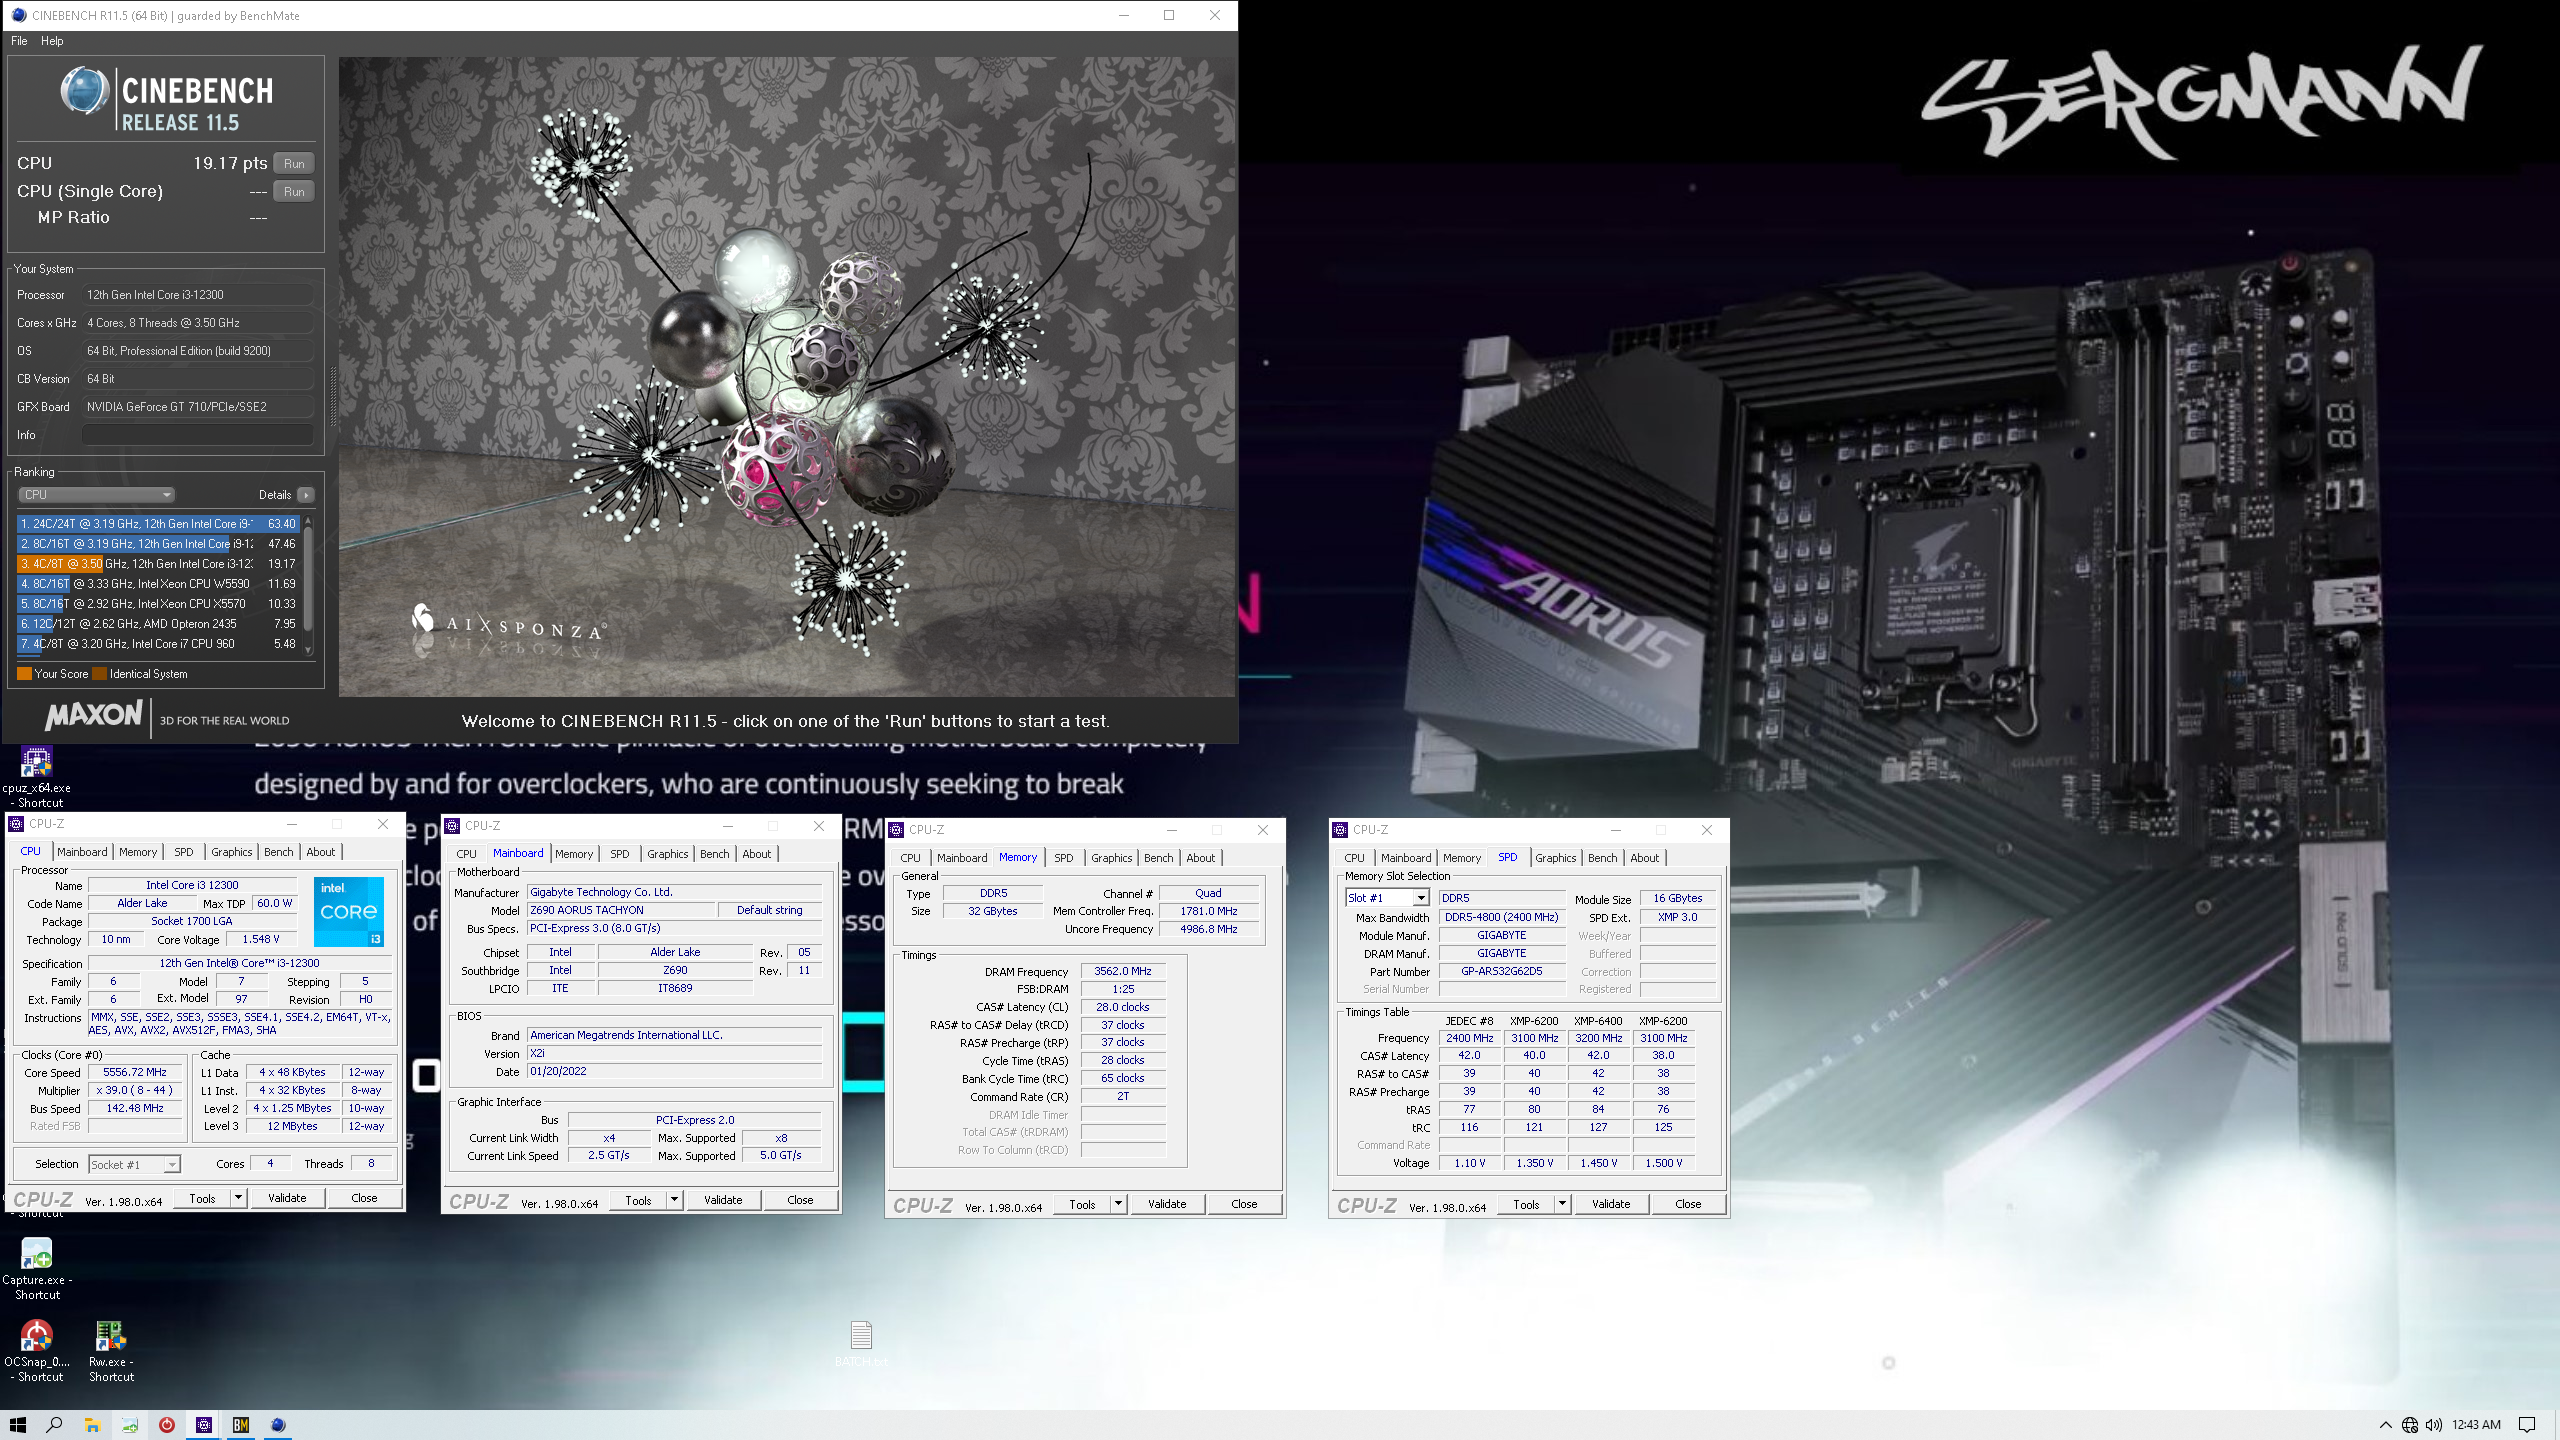Screen dimensions: 2560x1440
Task: Open the volume control in the system tray
Action: (x=2434, y=1425)
